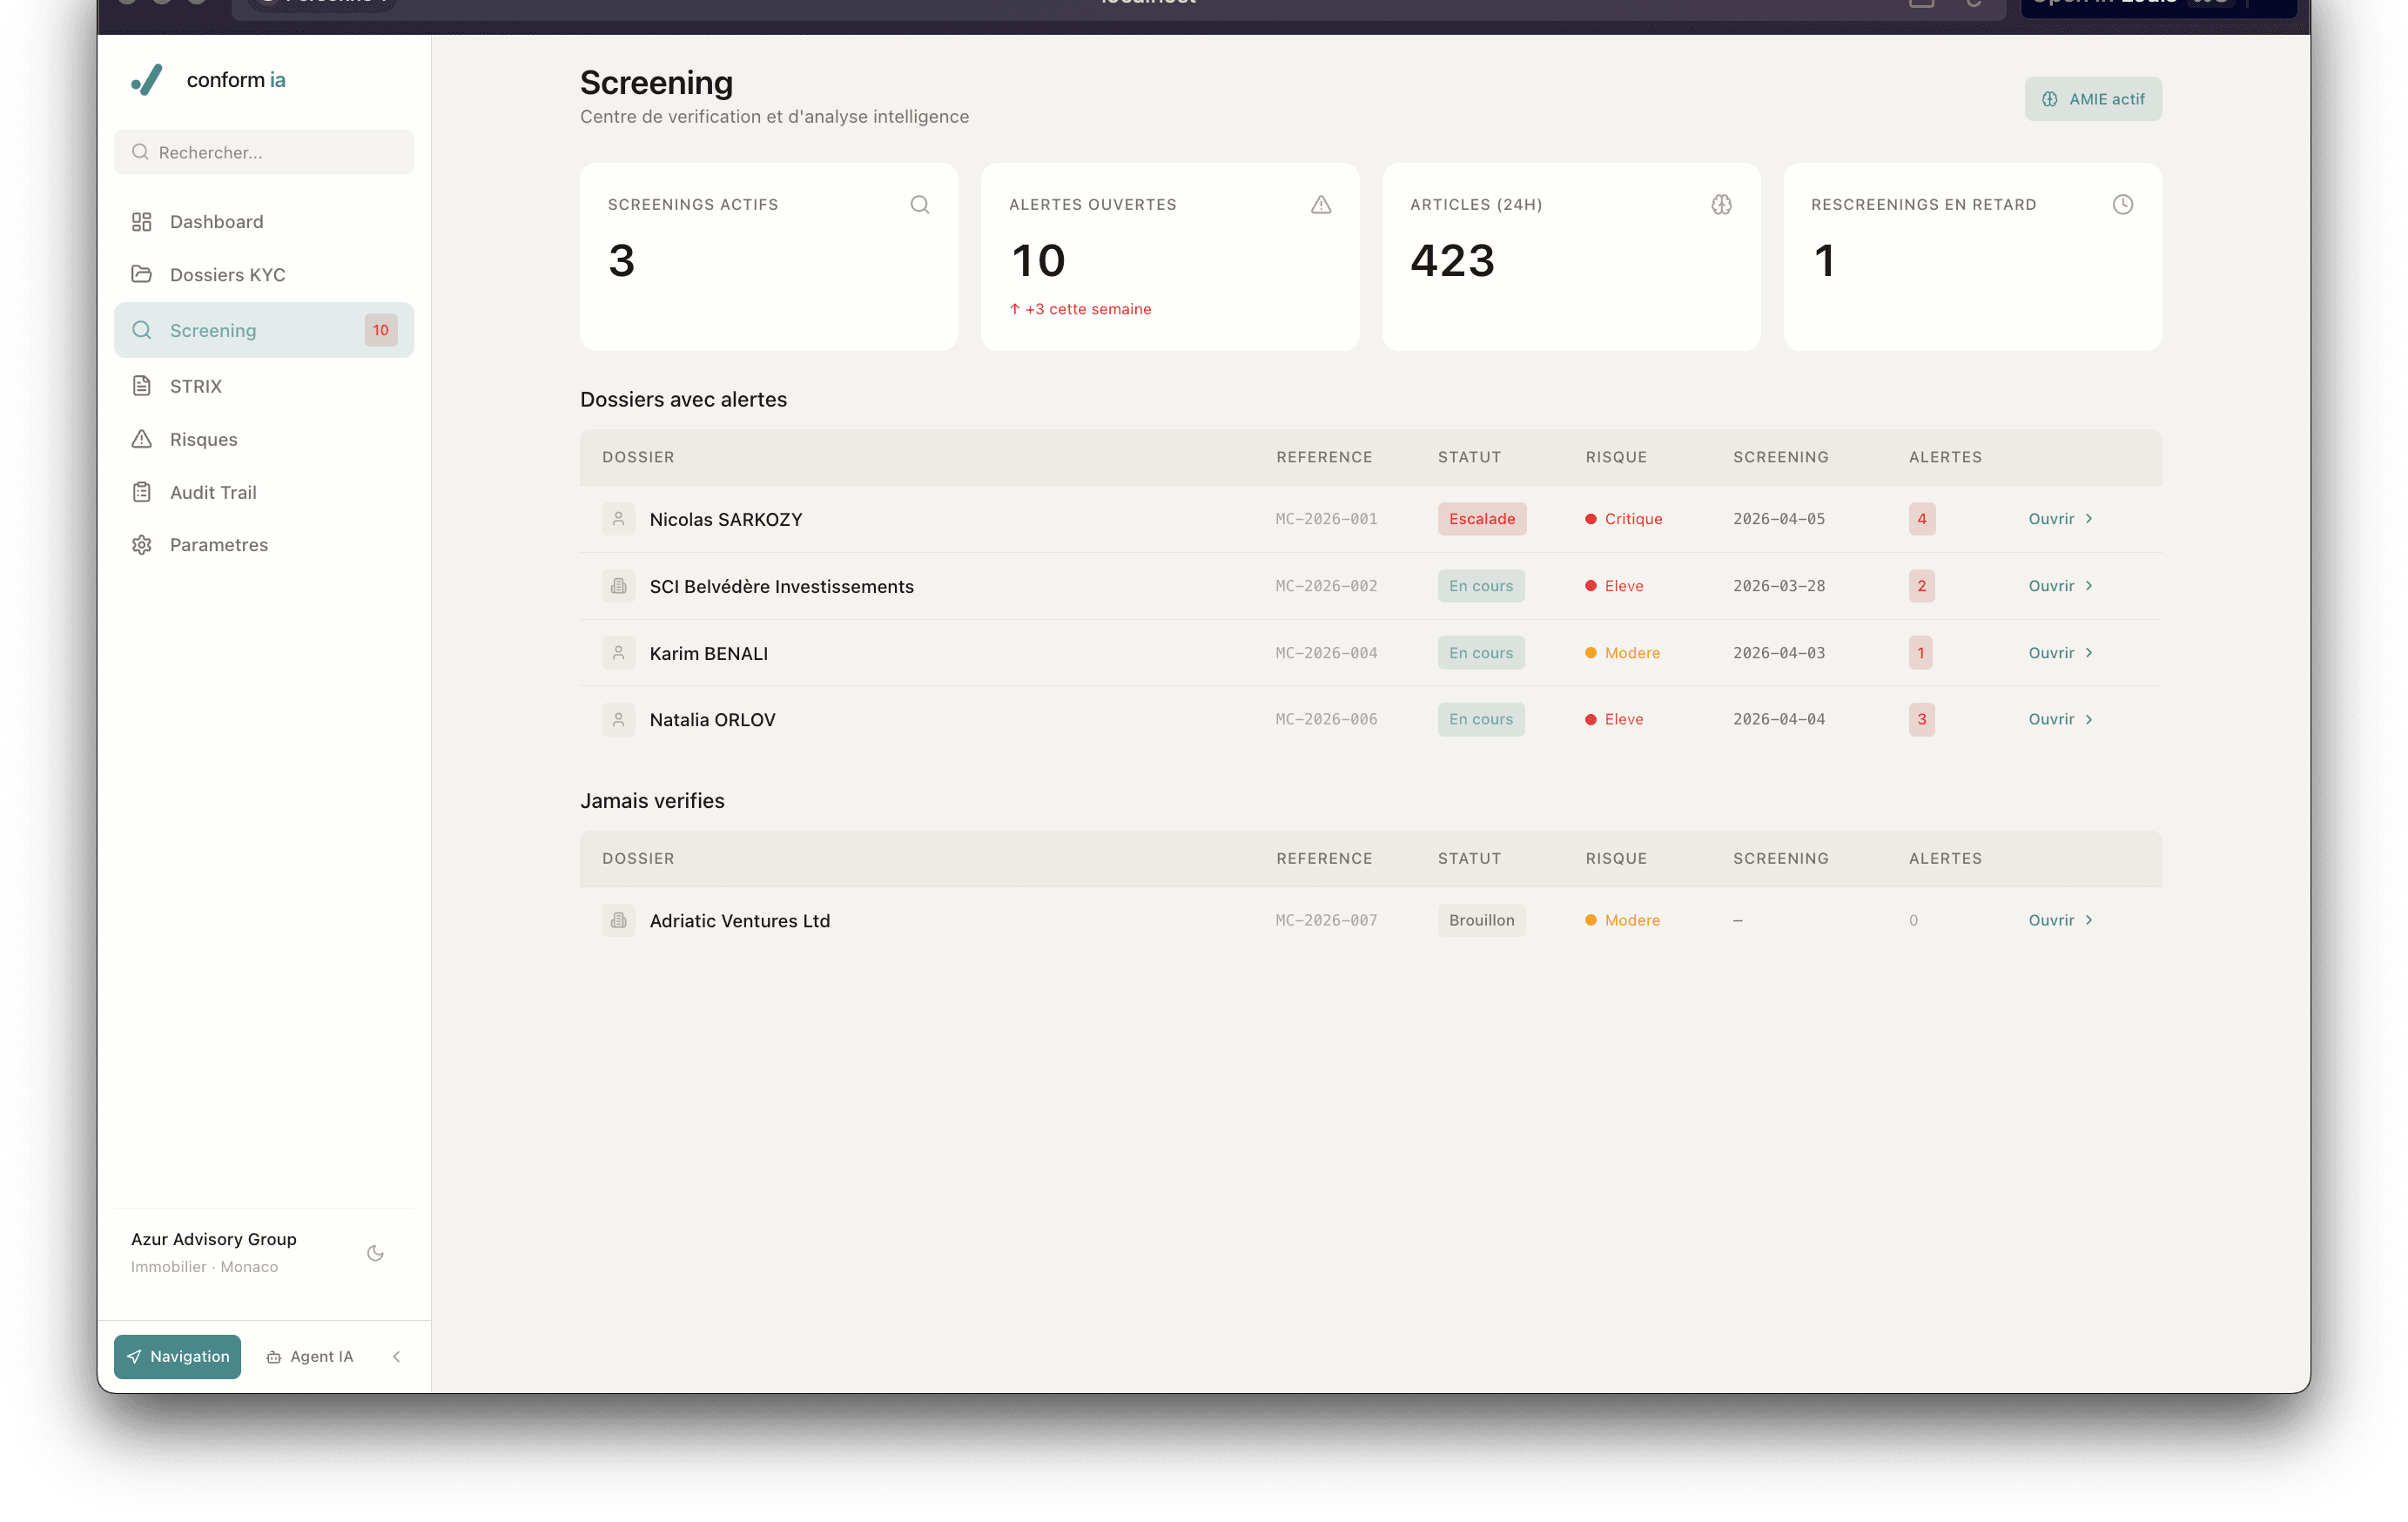Switch to Agent IA mode
Viewport: 2408px width, 1522px height.
point(310,1357)
